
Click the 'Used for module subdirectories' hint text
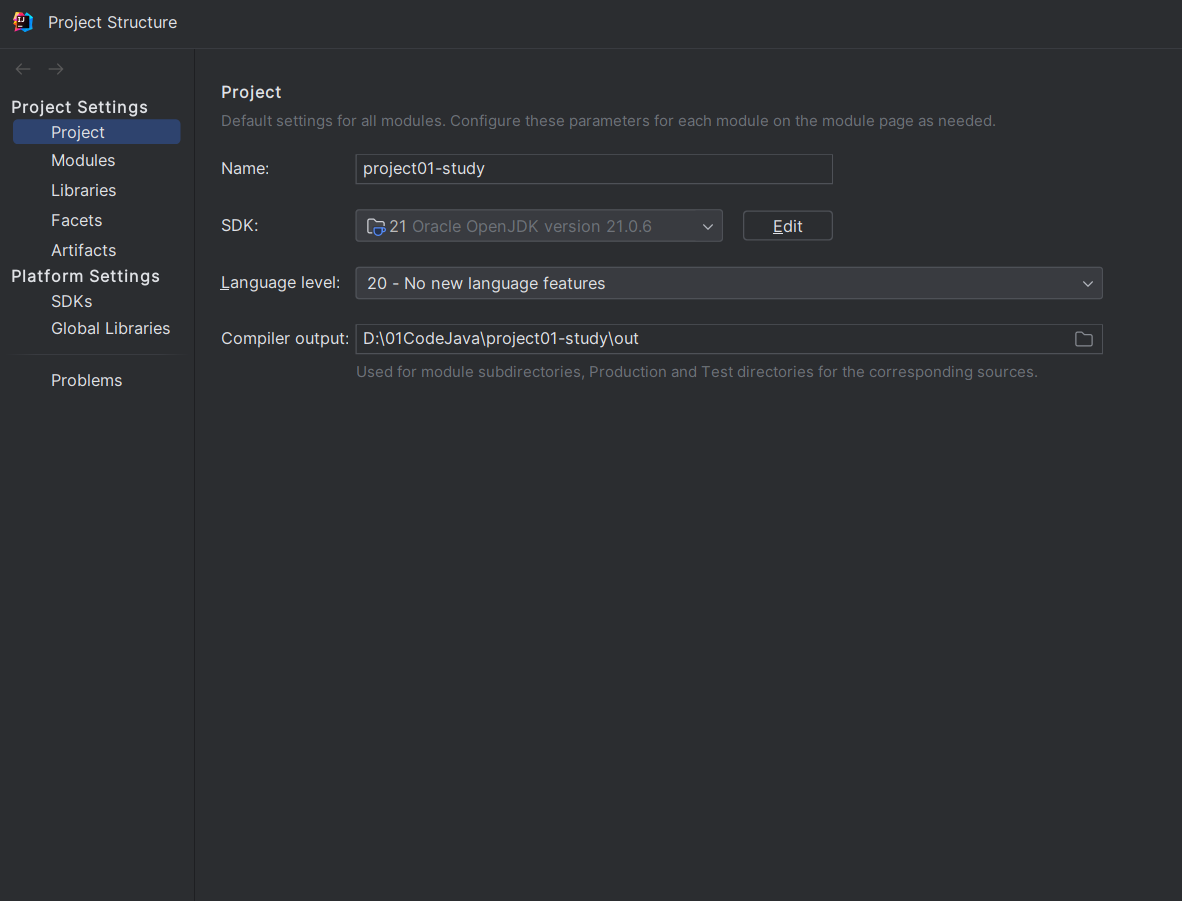click(x=697, y=372)
